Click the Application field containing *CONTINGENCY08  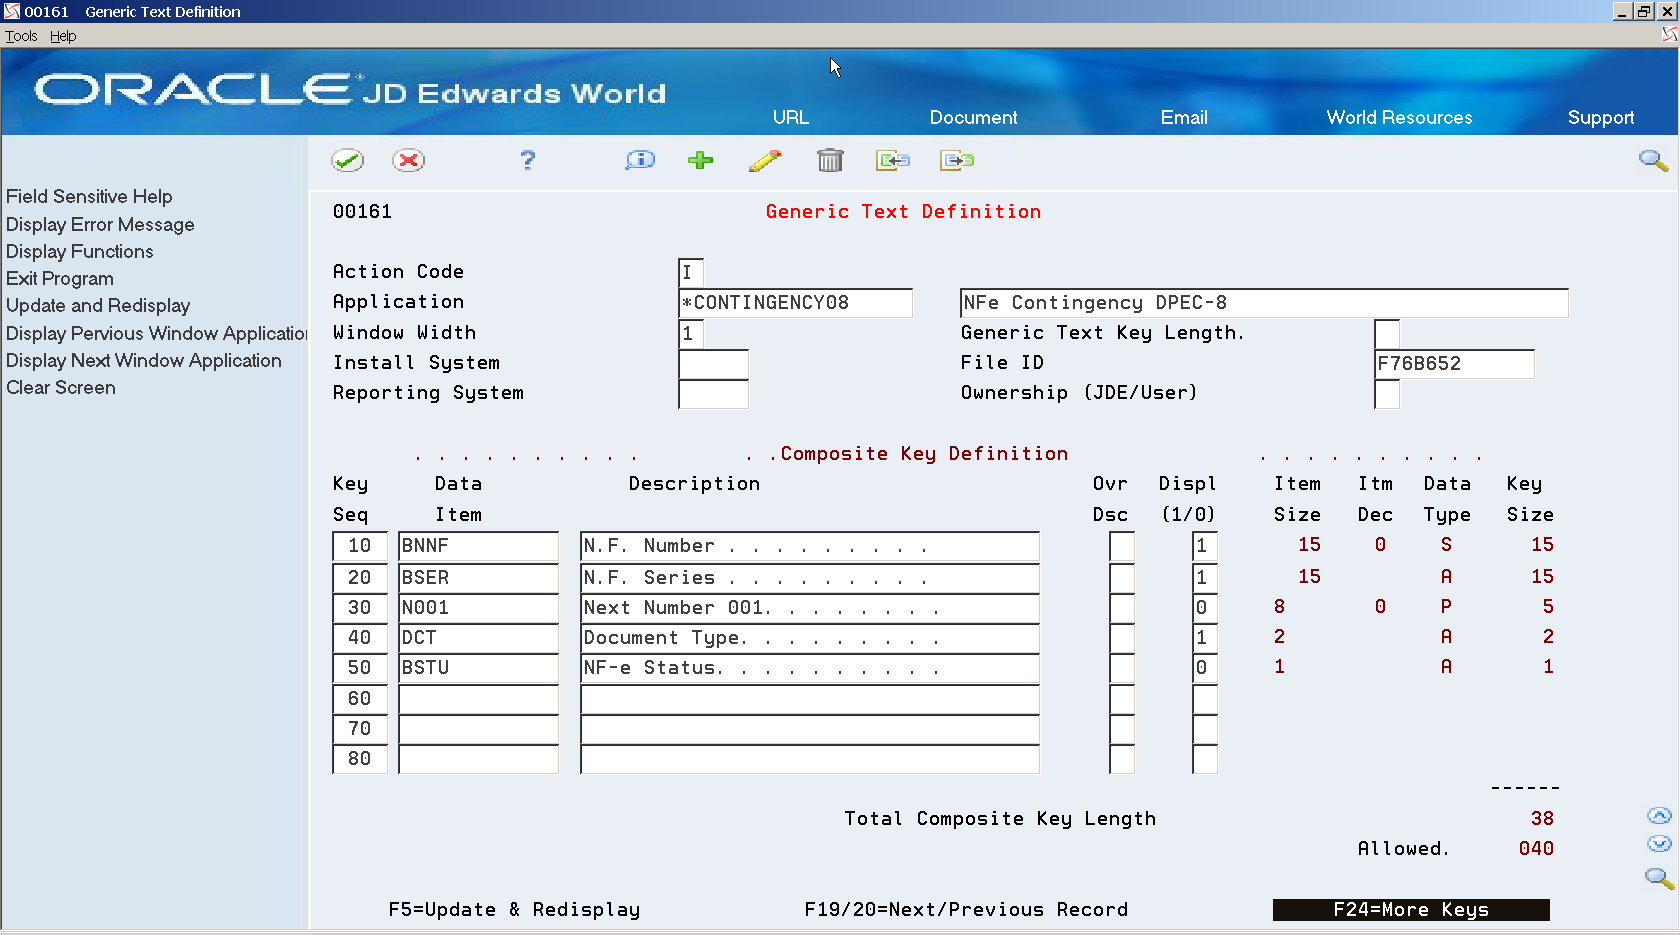tap(795, 303)
